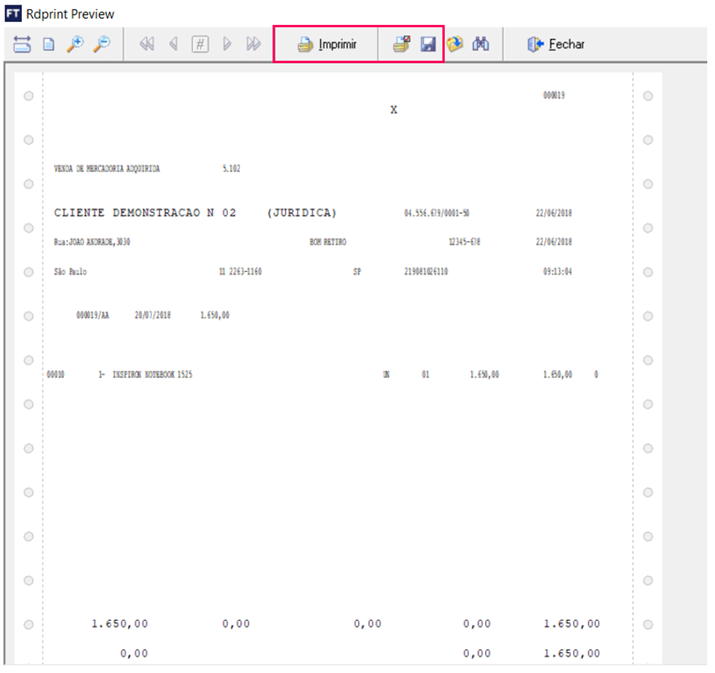Click the Rdprint Preview window title
715x673 pixels.
(70, 14)
